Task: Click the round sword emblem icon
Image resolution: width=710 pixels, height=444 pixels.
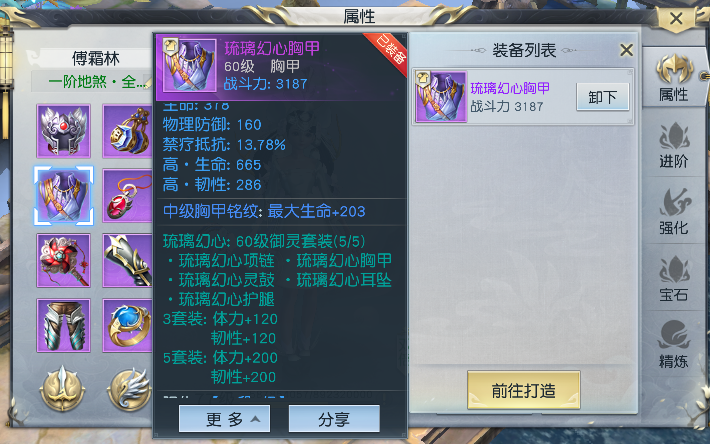Action: [x=62, y=389]
